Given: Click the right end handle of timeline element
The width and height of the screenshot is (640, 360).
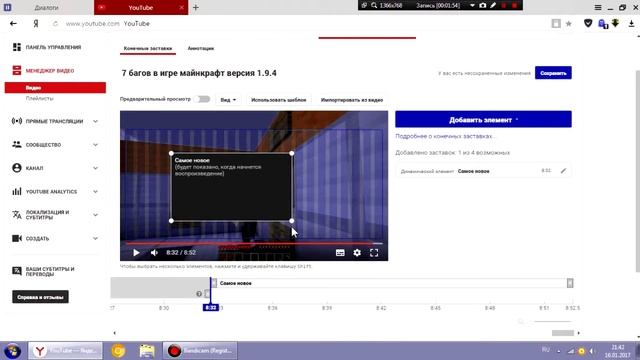Looking at the screenshot, I should [x=570, y=283].
